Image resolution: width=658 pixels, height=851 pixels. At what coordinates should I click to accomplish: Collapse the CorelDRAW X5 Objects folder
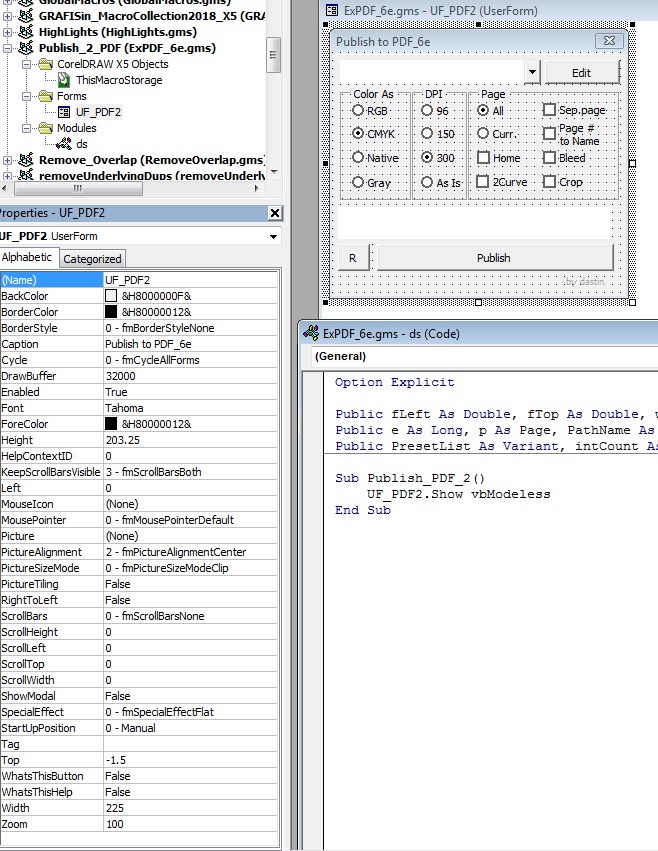(26, 64)
